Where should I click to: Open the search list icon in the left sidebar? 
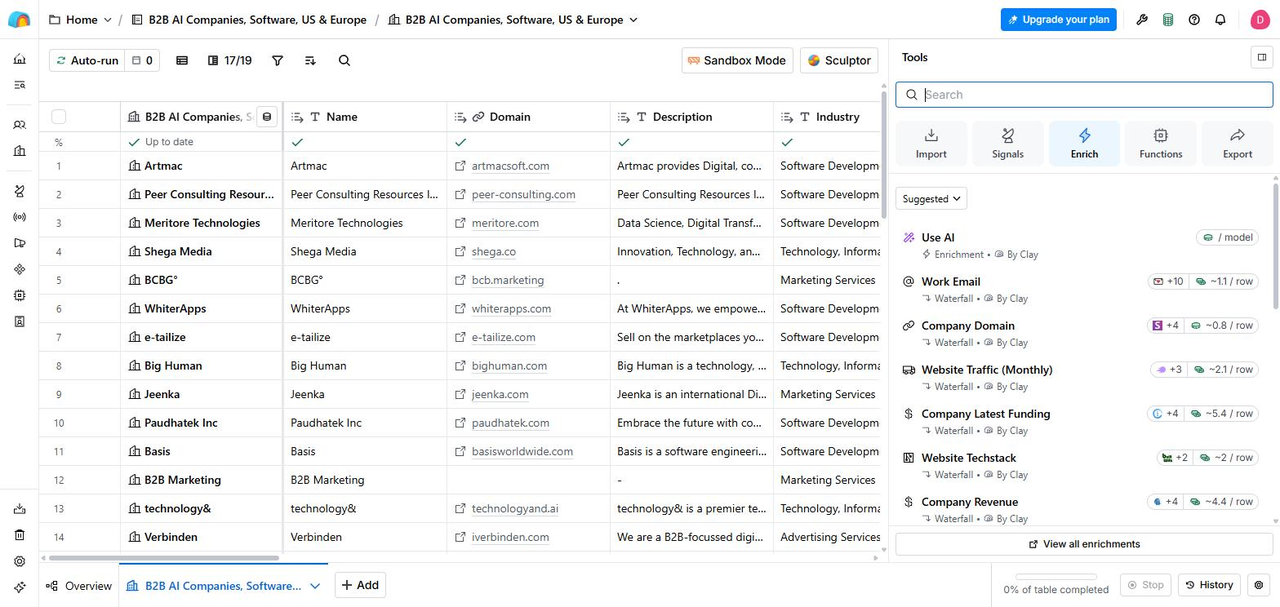pyautogui.click(x=19, y=85)
